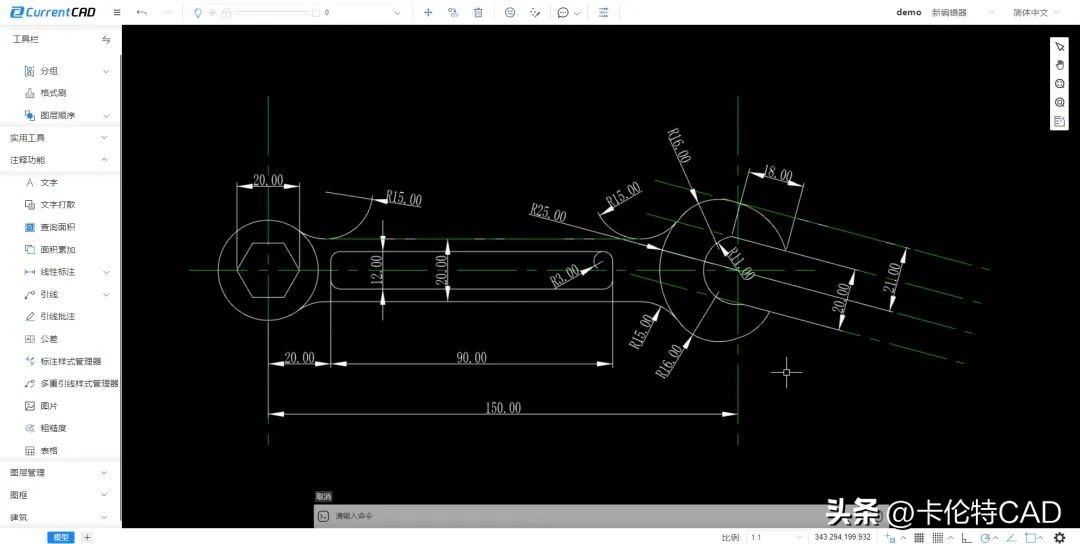The width and height of the screenshot is (1080, 544).
Task: Click the speech bubble comment icon
Action: [563, 12]
